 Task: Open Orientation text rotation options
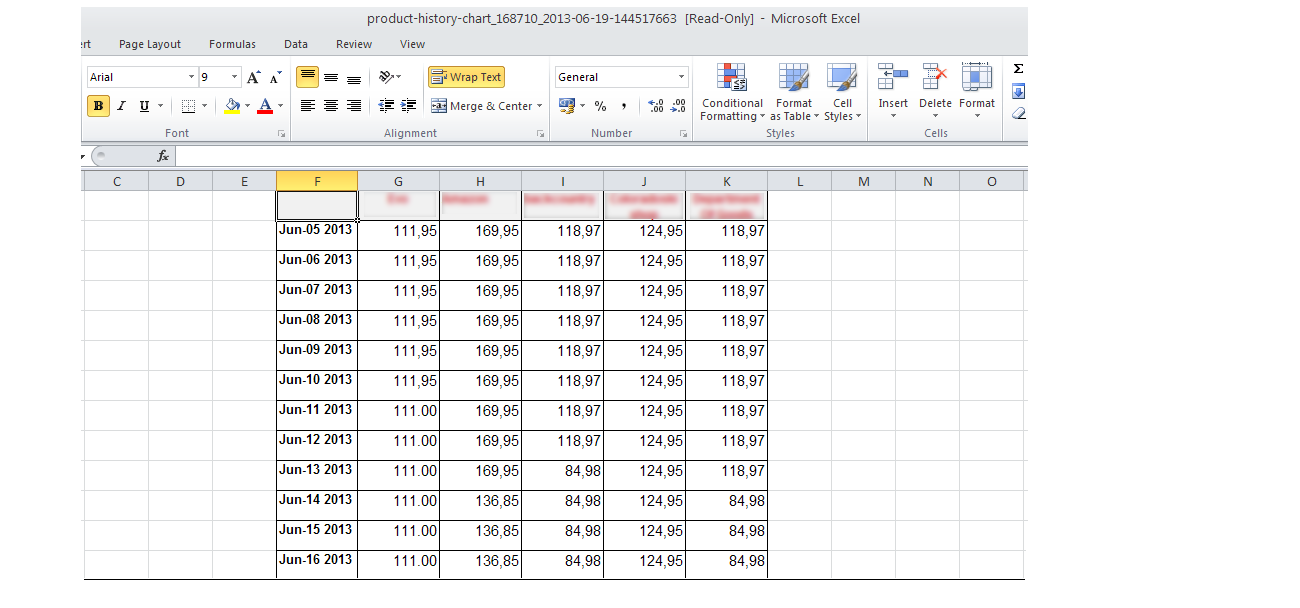[x=389, y=77]
